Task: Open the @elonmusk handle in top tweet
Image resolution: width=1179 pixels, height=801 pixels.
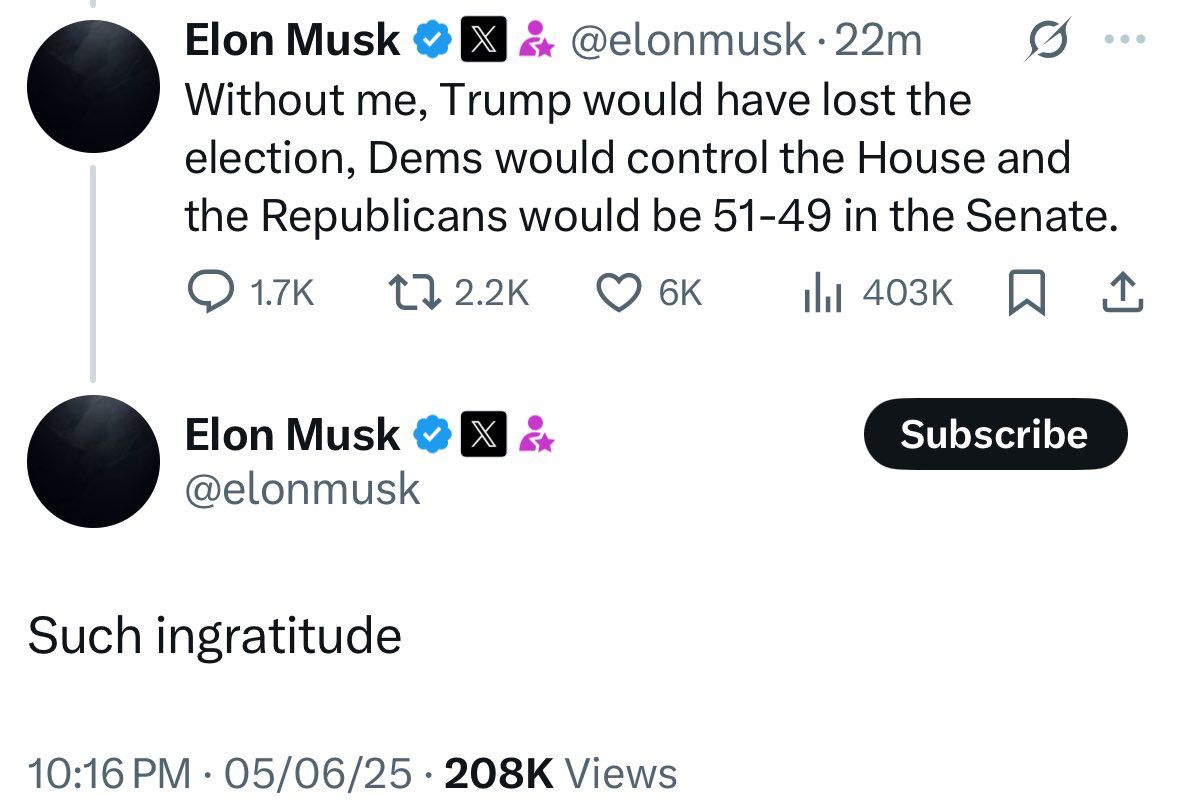Action: click(688, 39)
